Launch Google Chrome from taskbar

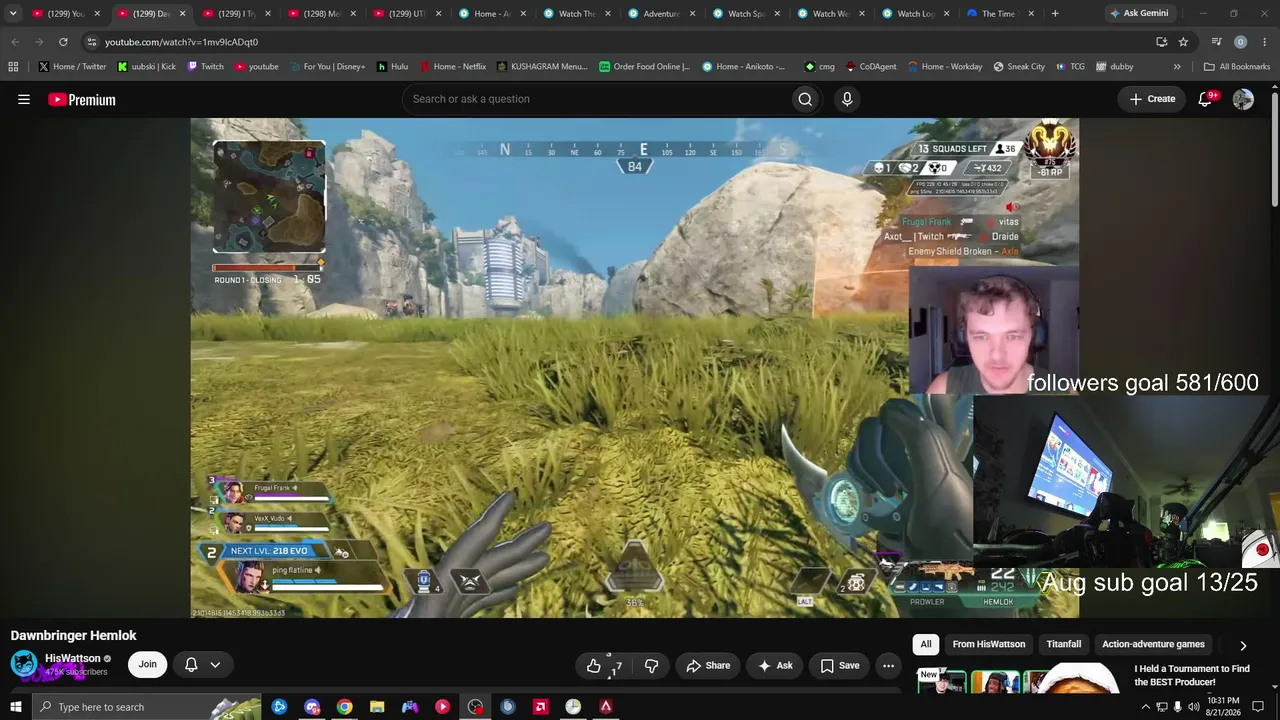[344, 707]
